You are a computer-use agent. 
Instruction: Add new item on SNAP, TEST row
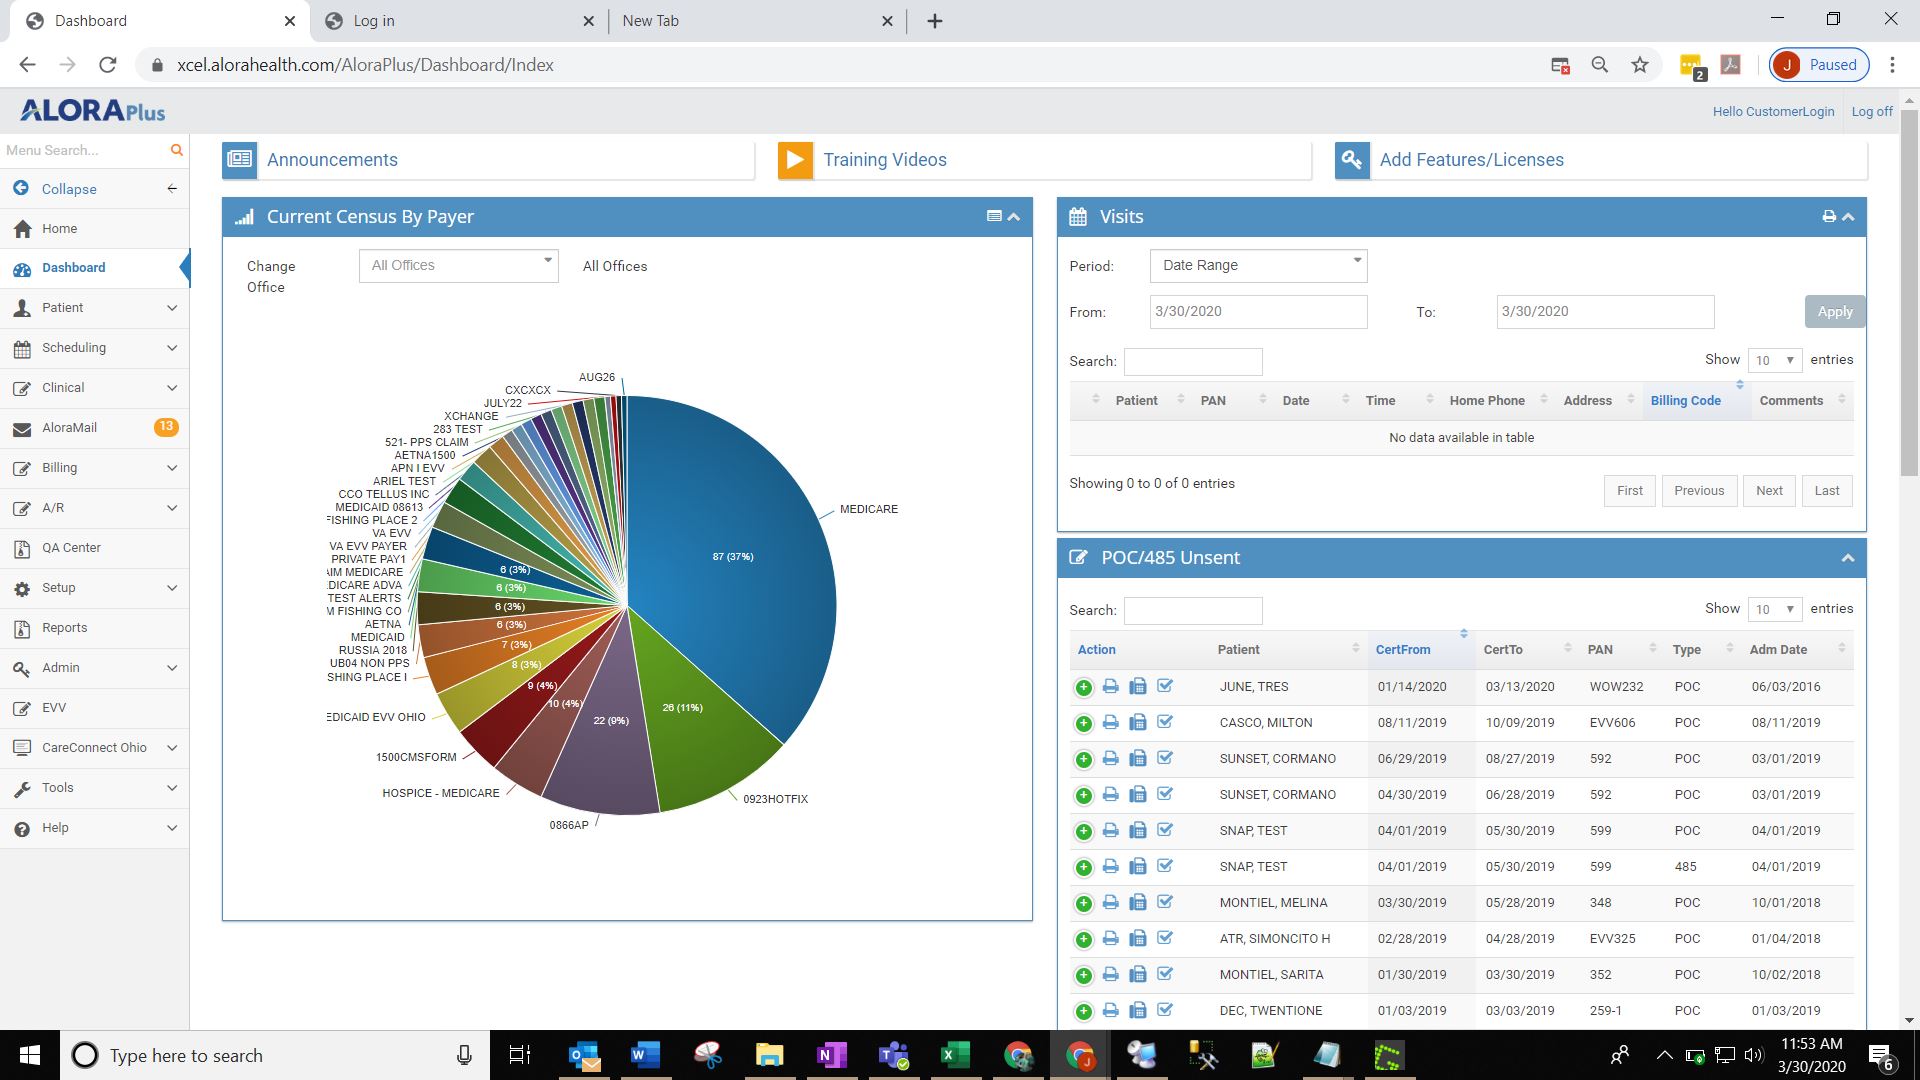click(1085, 830)
